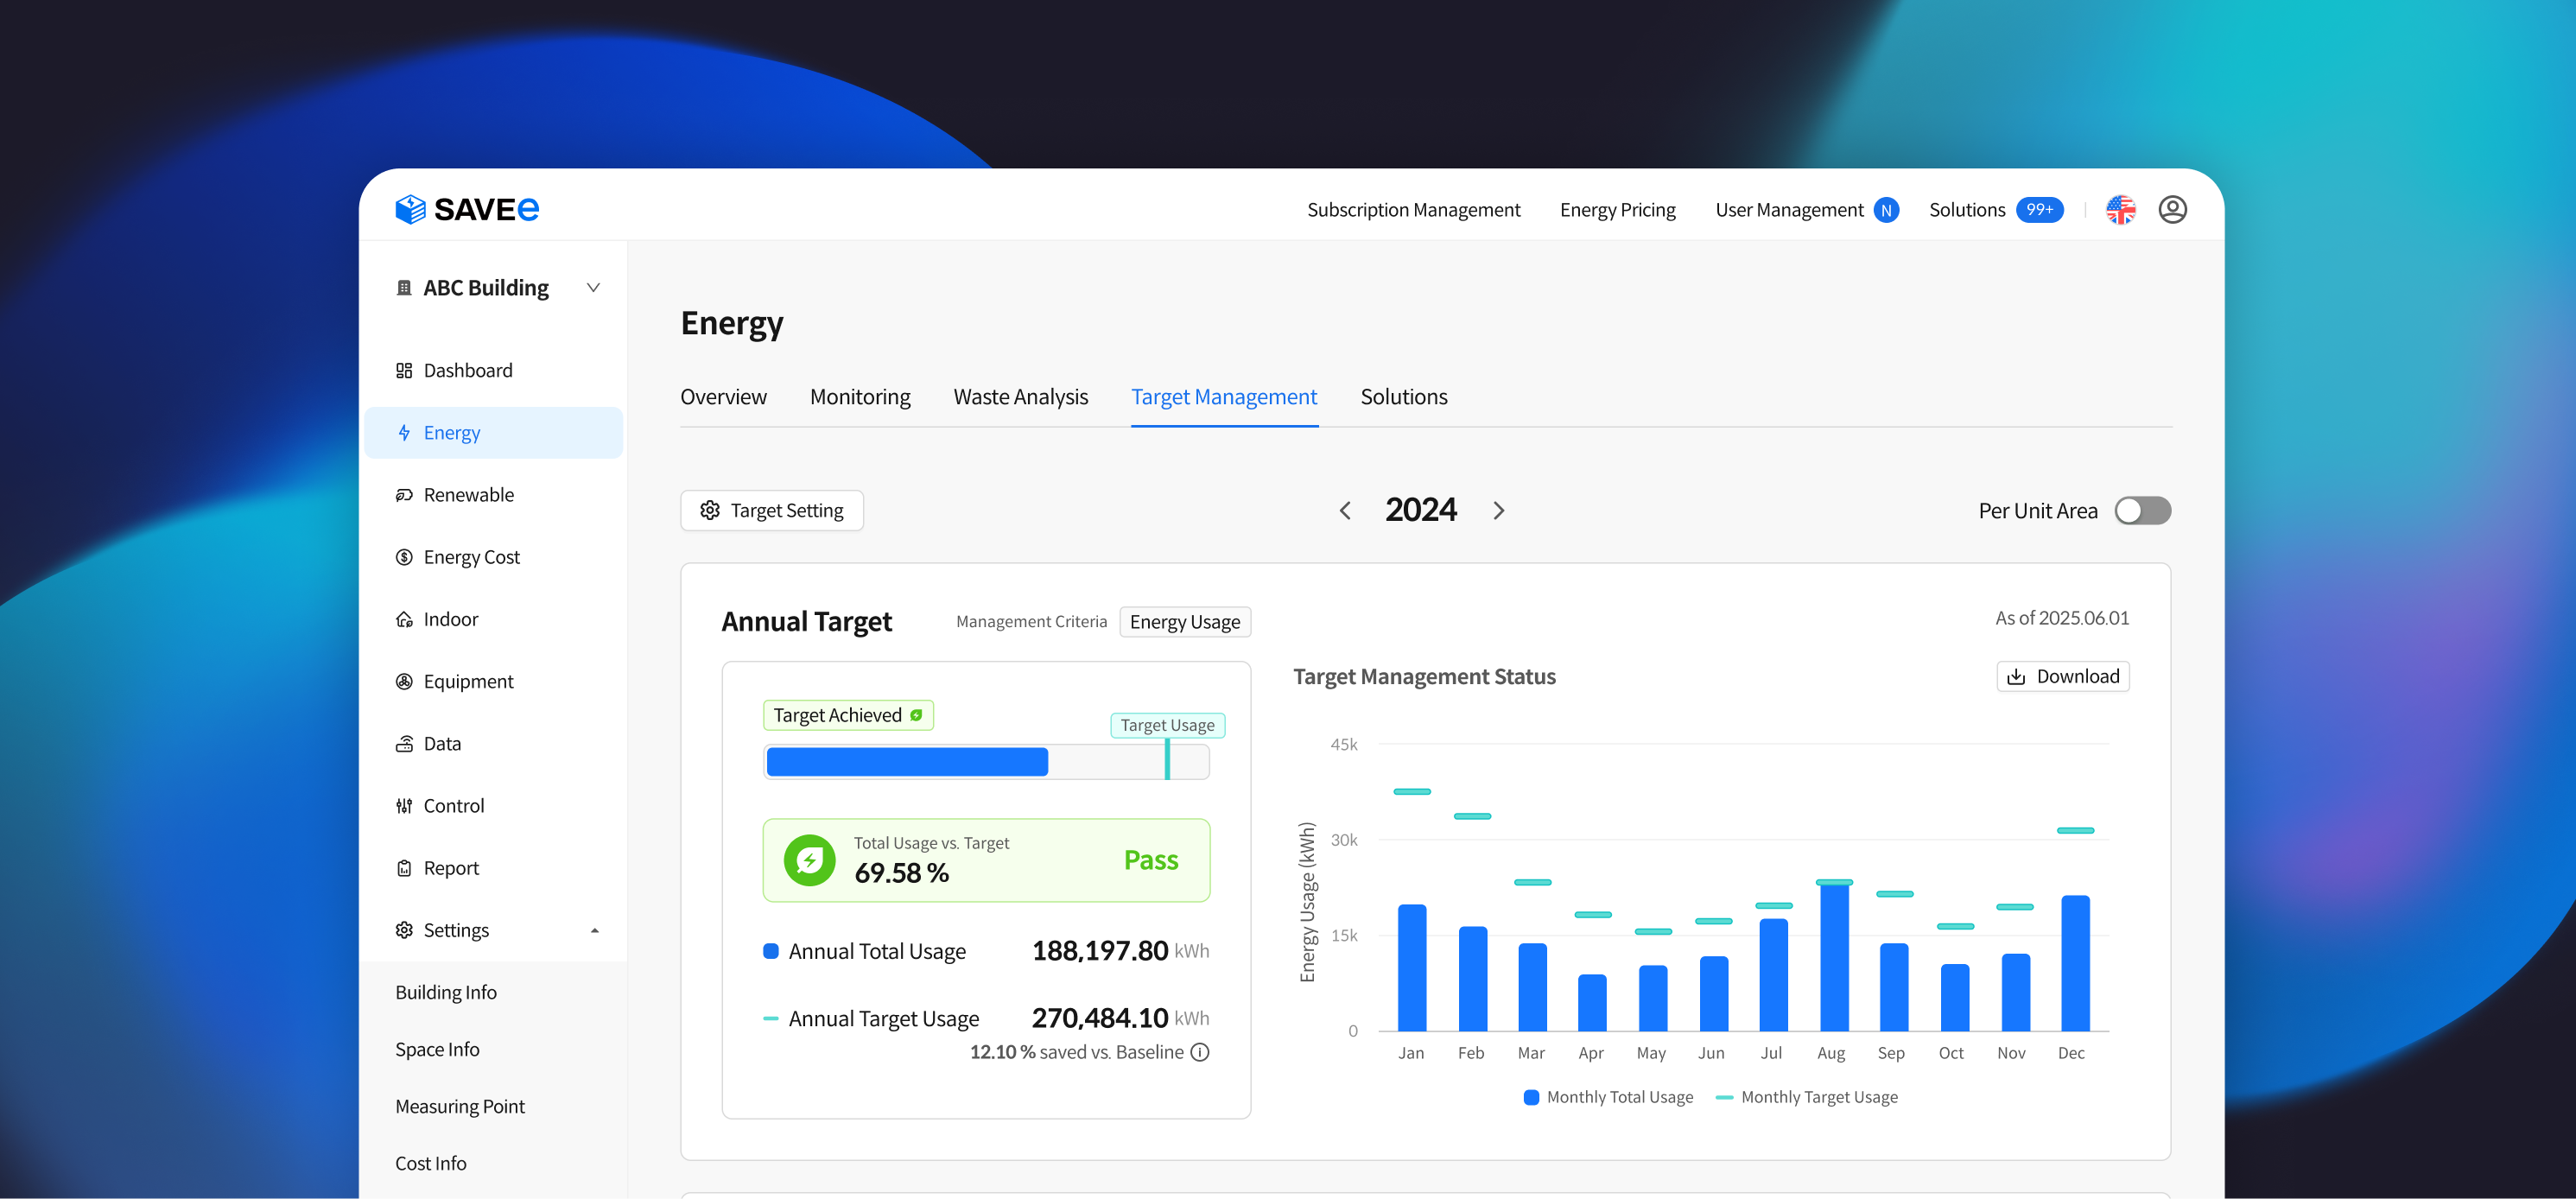Open Report in sidebar
The height and width of the screenshot is (1199, 2576).
pyautogui.click(x=493, y=868)
